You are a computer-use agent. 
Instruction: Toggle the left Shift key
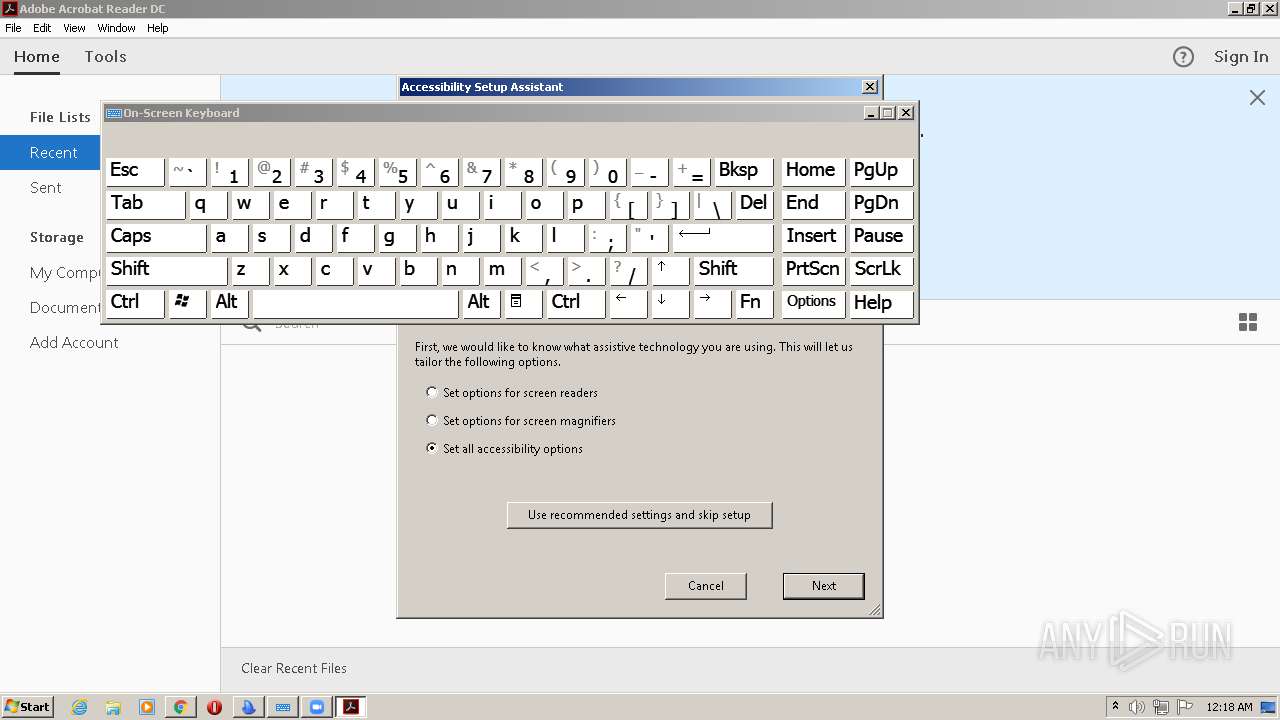(167, 270)
